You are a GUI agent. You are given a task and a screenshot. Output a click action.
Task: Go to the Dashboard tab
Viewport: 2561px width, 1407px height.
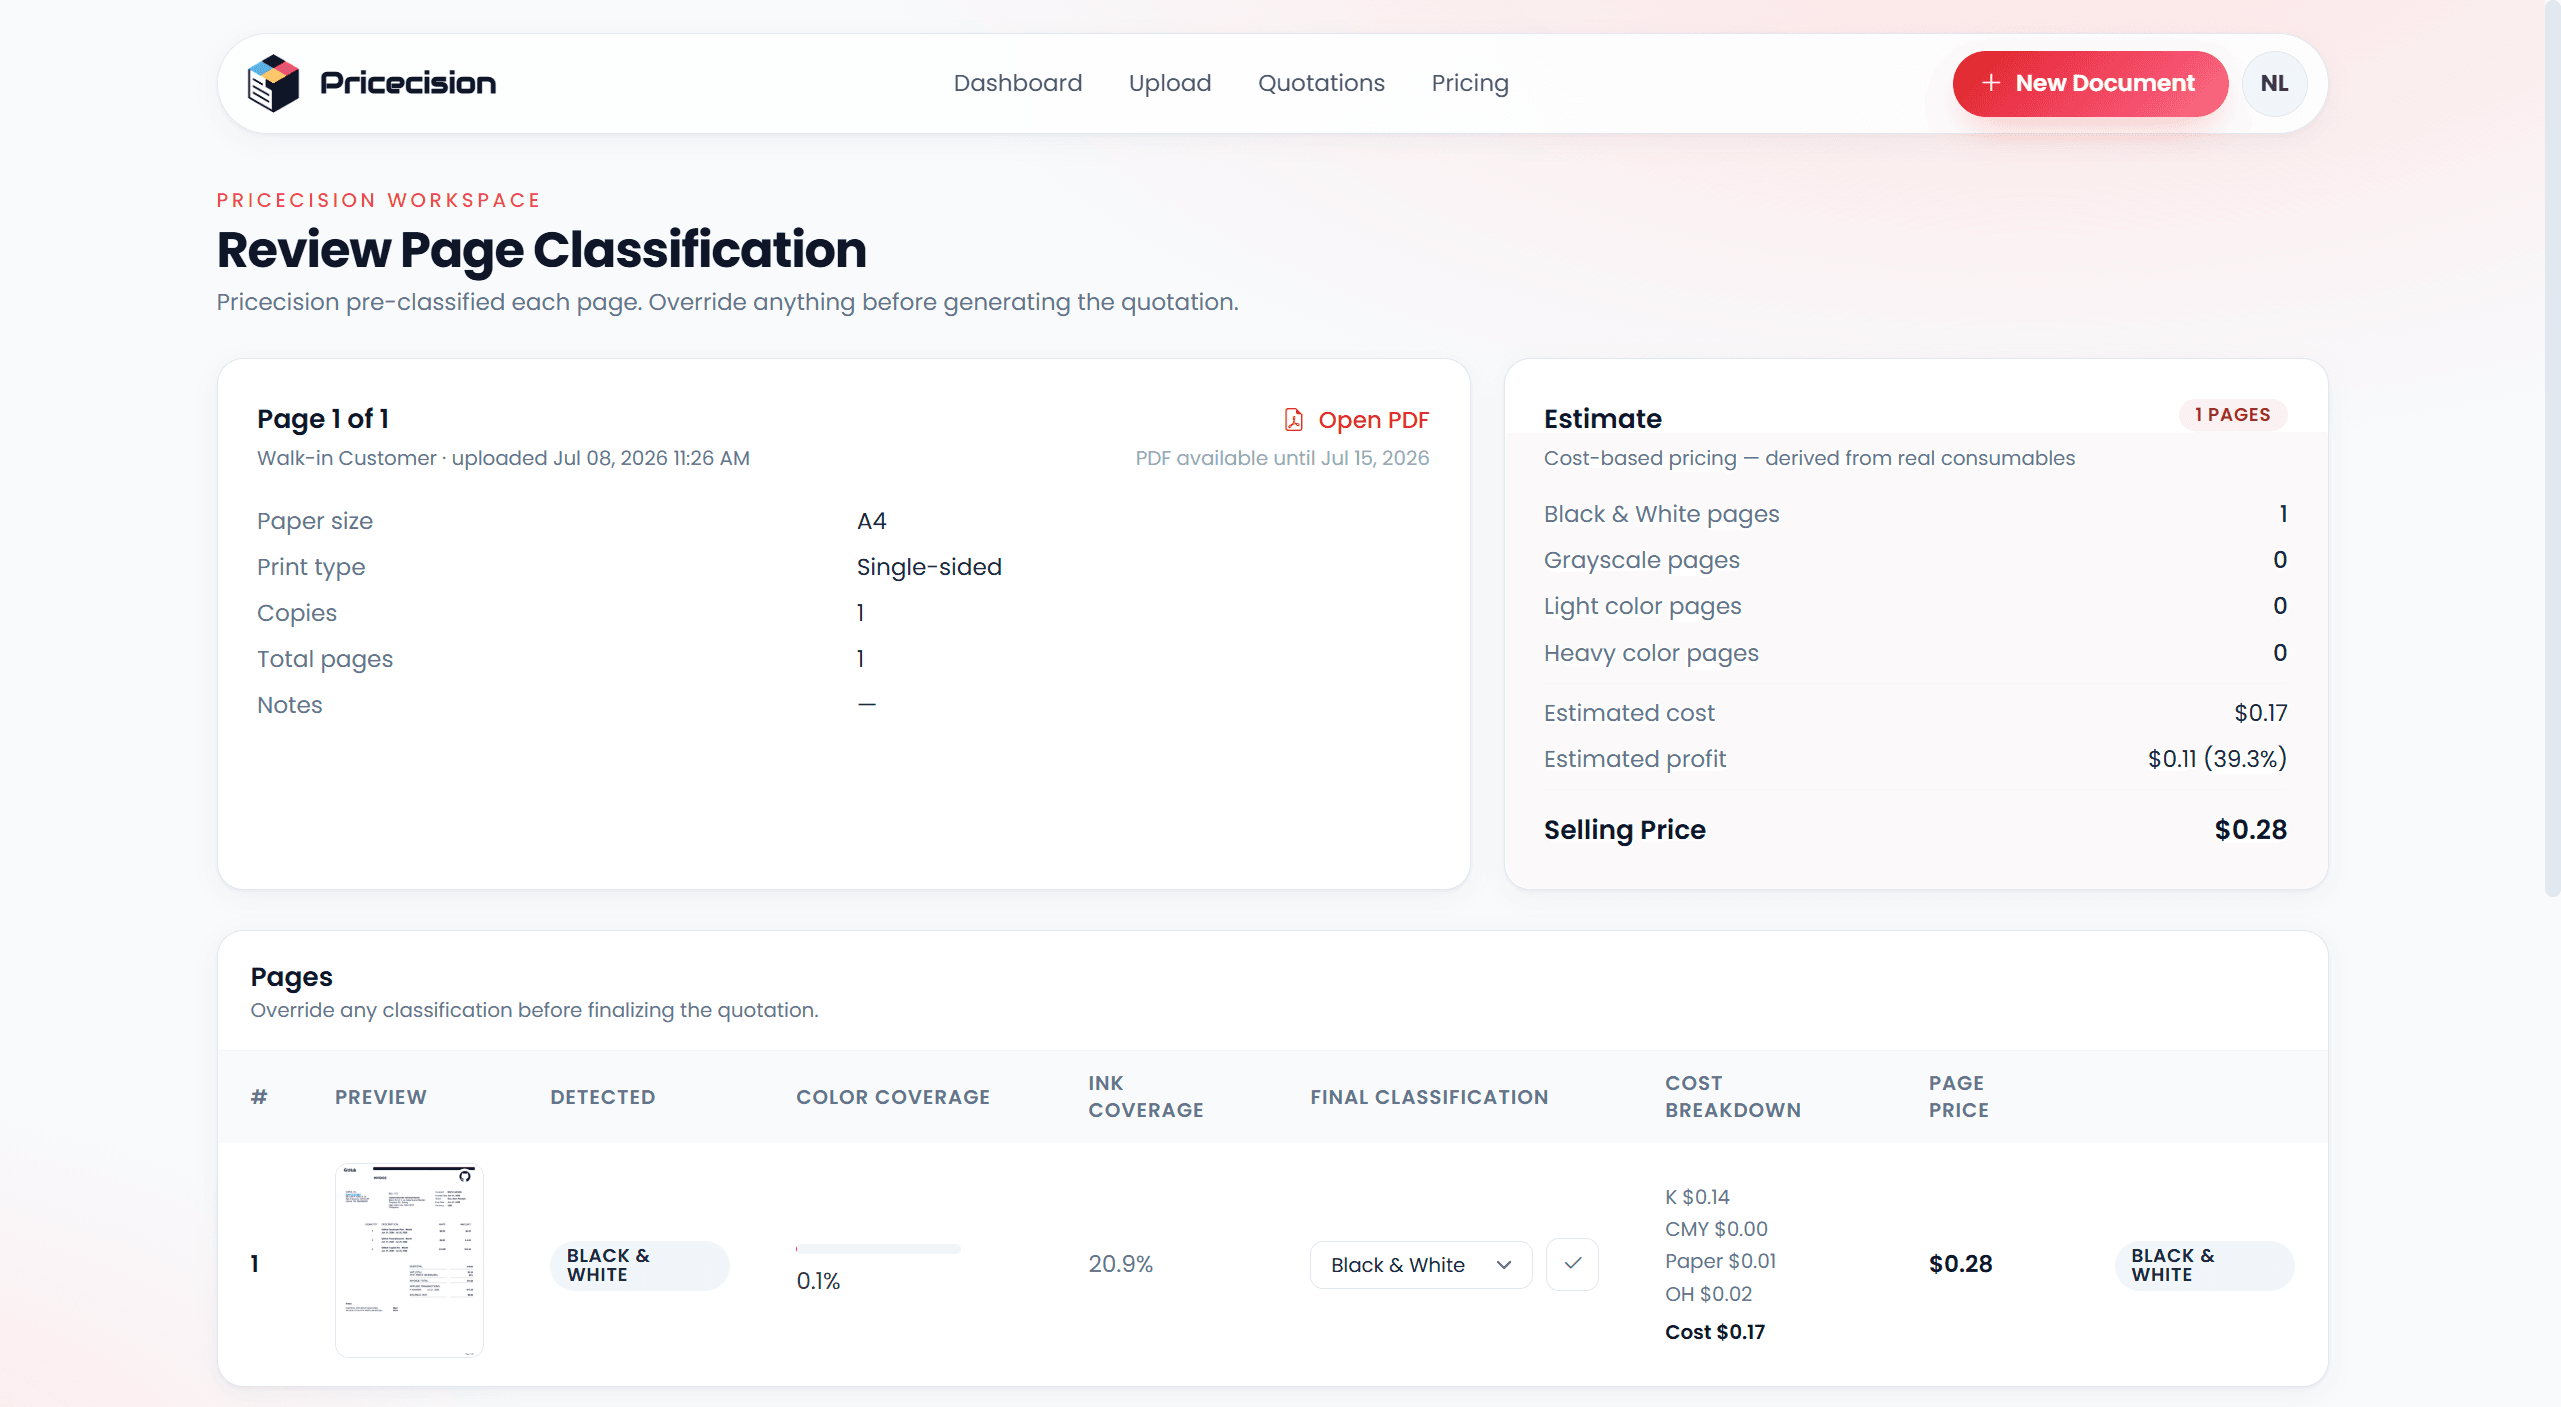pos(1017,83)
